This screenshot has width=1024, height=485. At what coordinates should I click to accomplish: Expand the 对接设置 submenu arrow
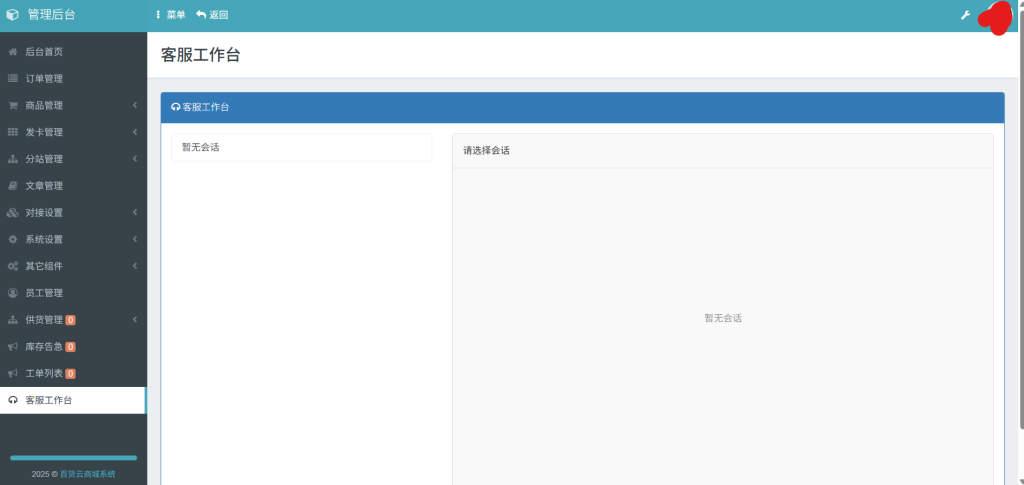click(x=134, y=213)
